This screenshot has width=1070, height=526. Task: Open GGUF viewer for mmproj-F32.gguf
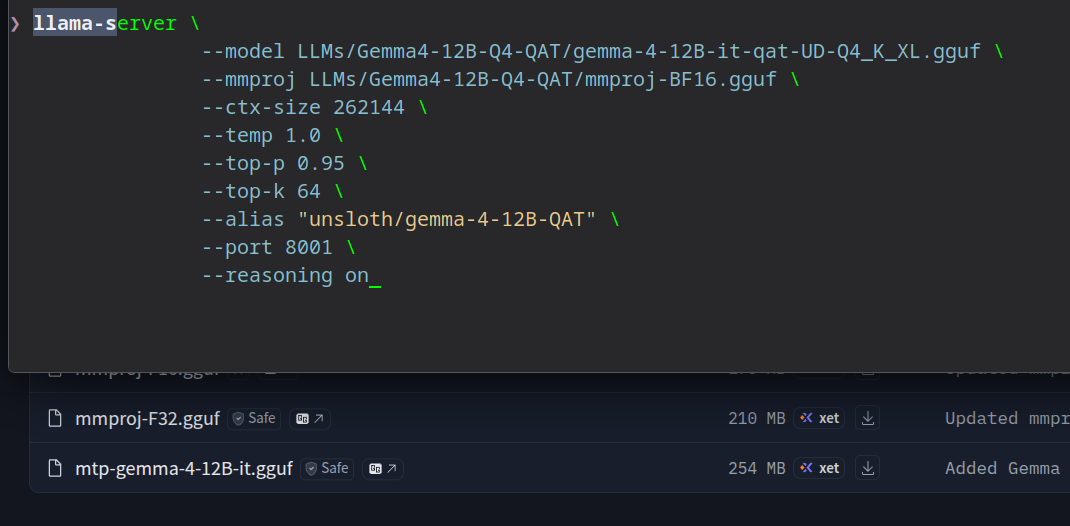point(310,419)
